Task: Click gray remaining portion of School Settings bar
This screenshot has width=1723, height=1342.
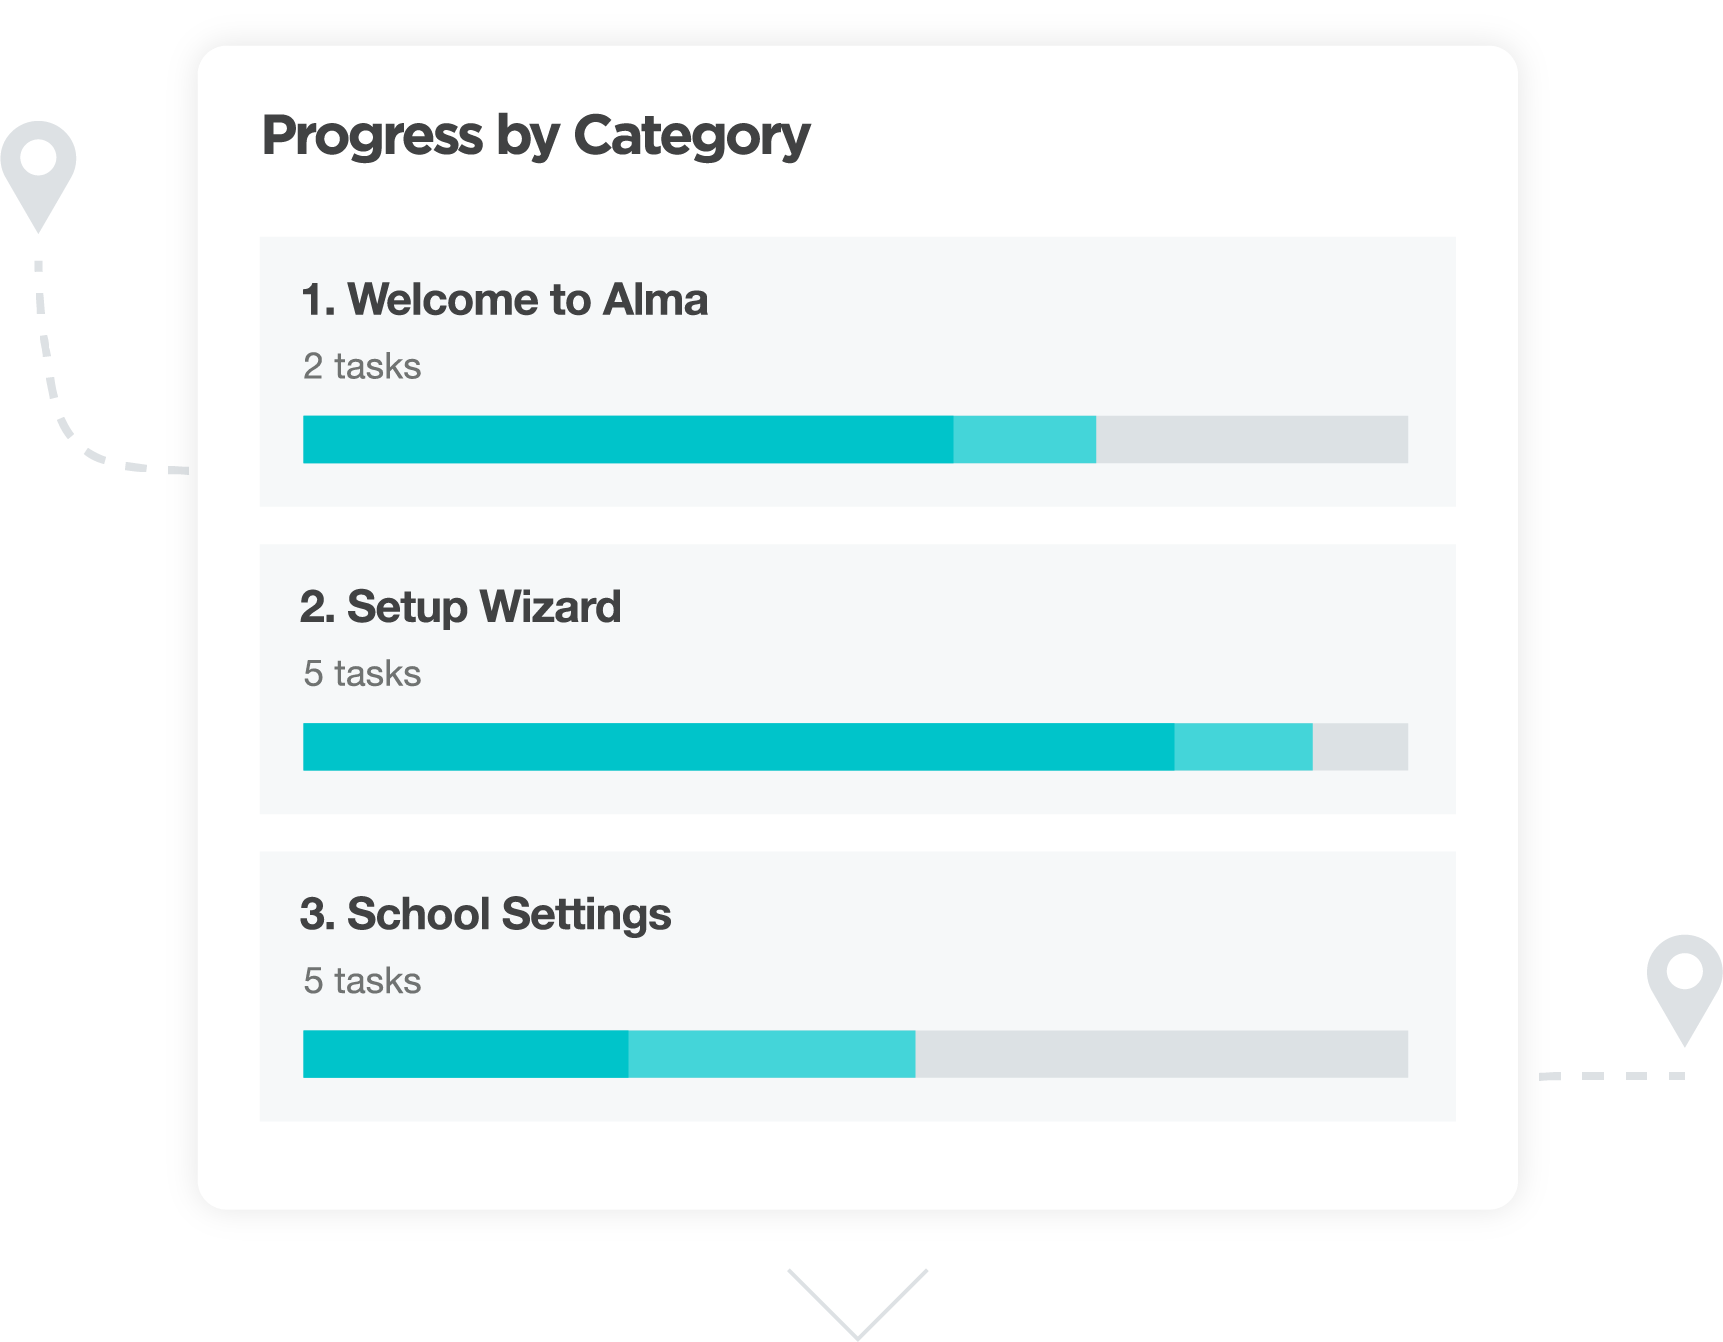Action: (x=1161, y=1053)
